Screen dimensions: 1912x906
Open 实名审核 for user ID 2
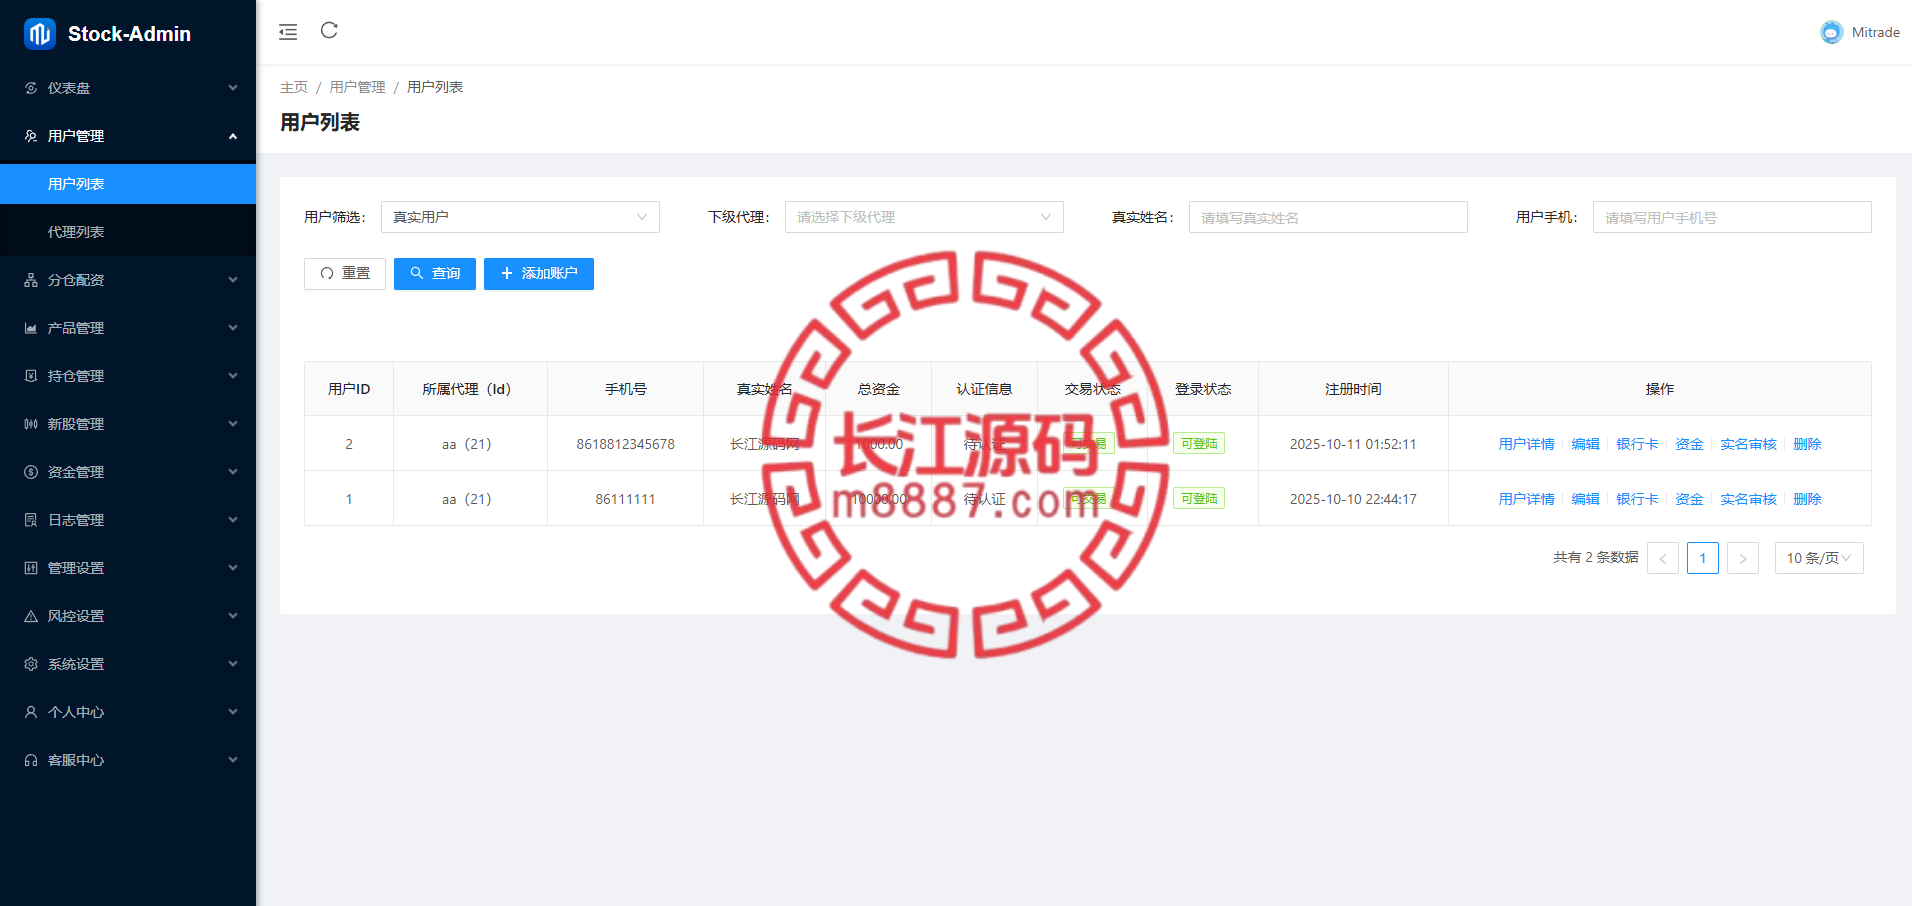point(1748,444)
